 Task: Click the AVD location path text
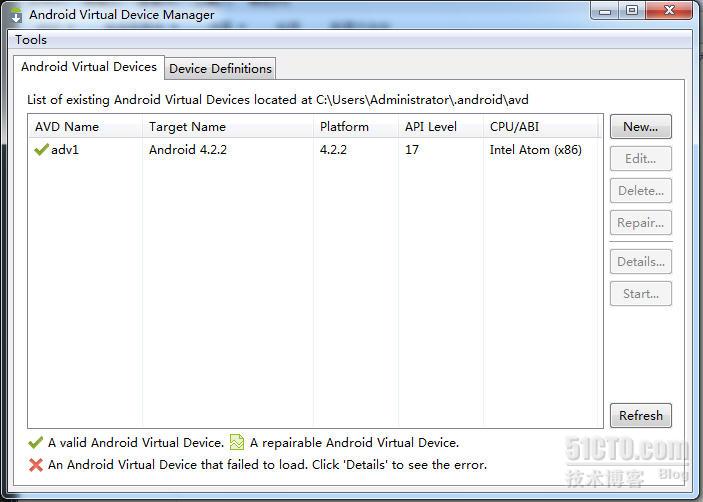tap(422, 100)
